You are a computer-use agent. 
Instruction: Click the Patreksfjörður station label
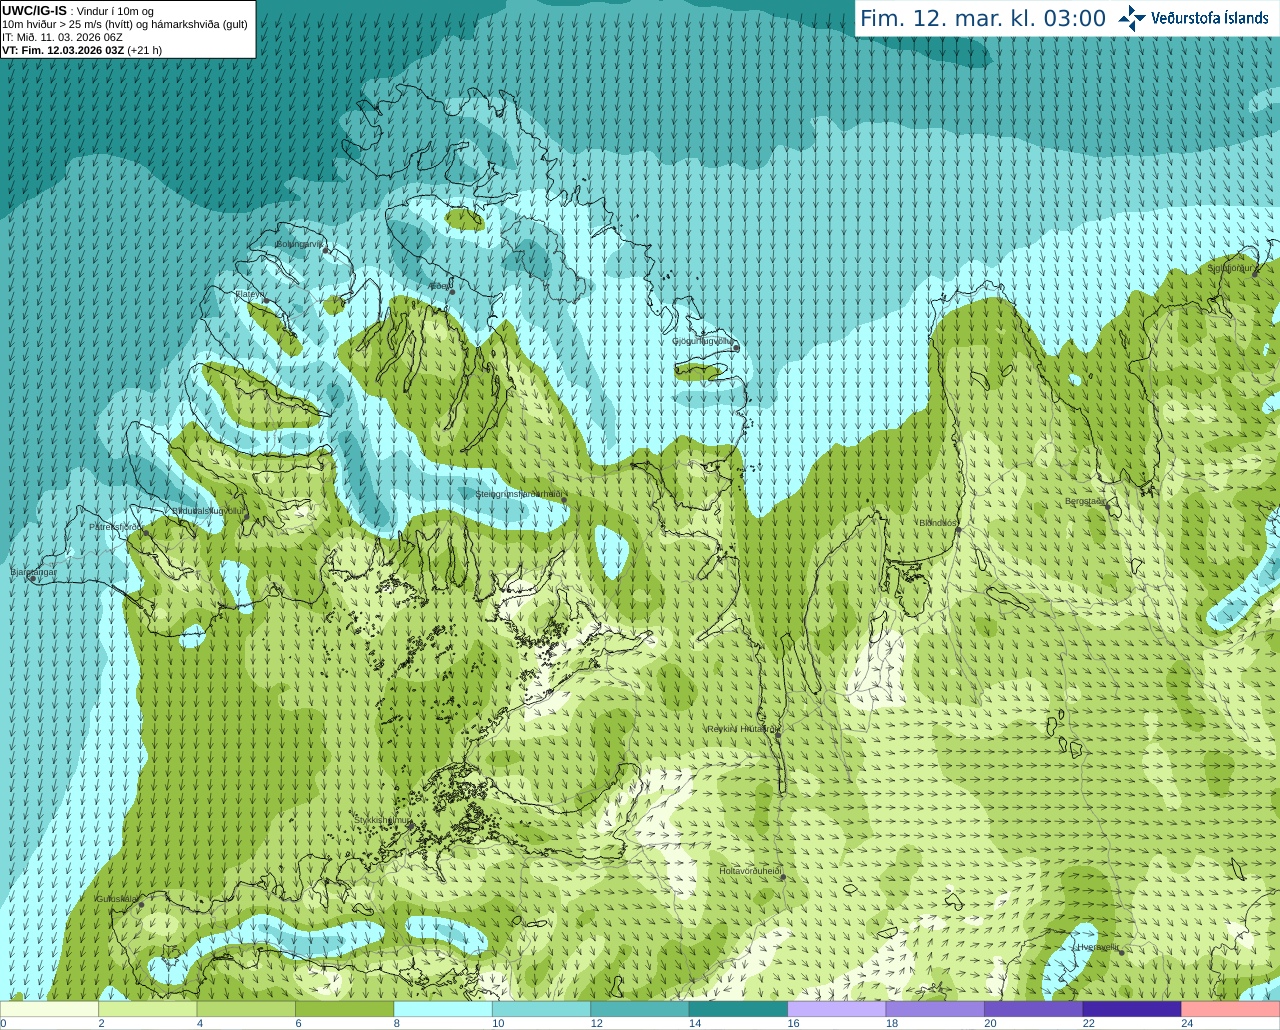pyautogui.click(x=116, y=526)
